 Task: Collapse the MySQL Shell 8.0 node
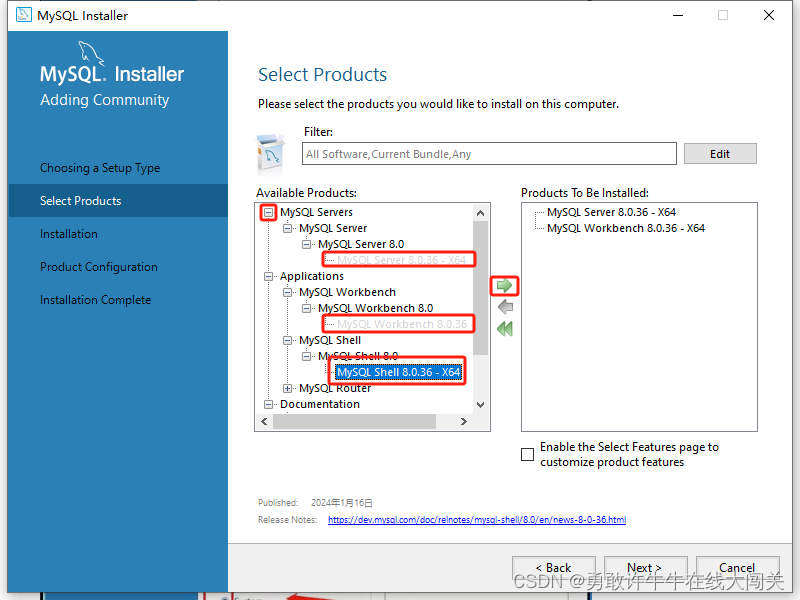[306, 356]
